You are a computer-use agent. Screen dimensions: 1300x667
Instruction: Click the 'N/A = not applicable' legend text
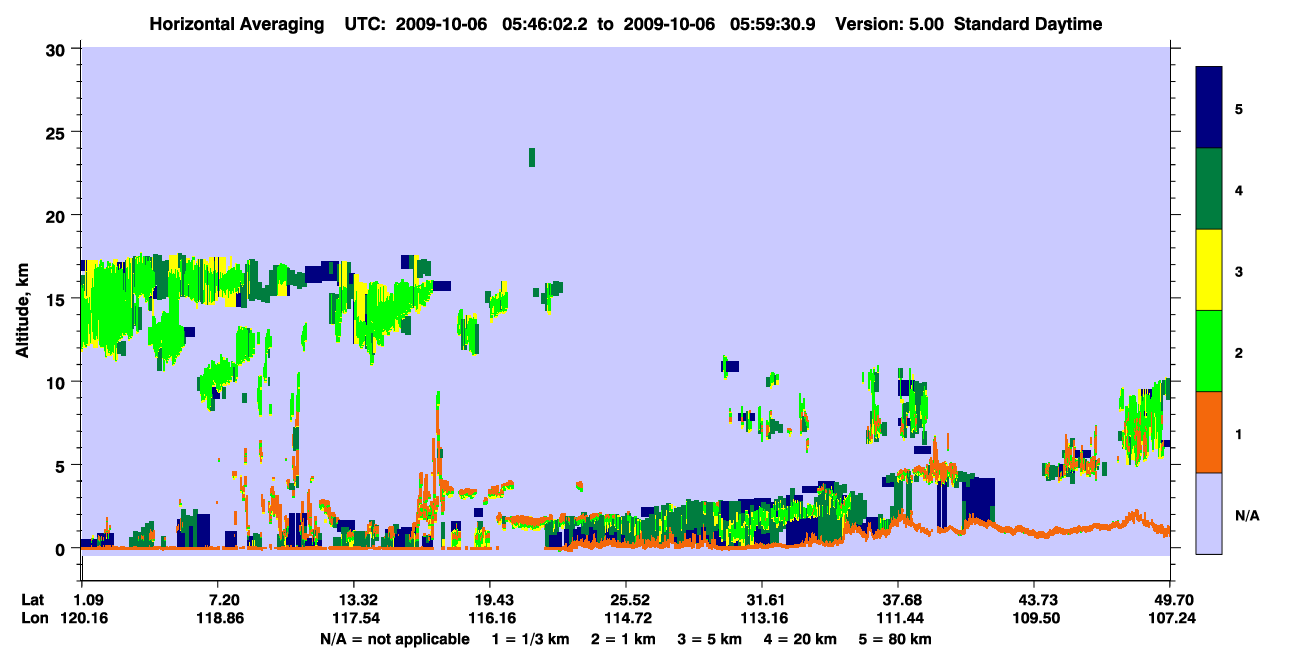(x=394, y=639)
